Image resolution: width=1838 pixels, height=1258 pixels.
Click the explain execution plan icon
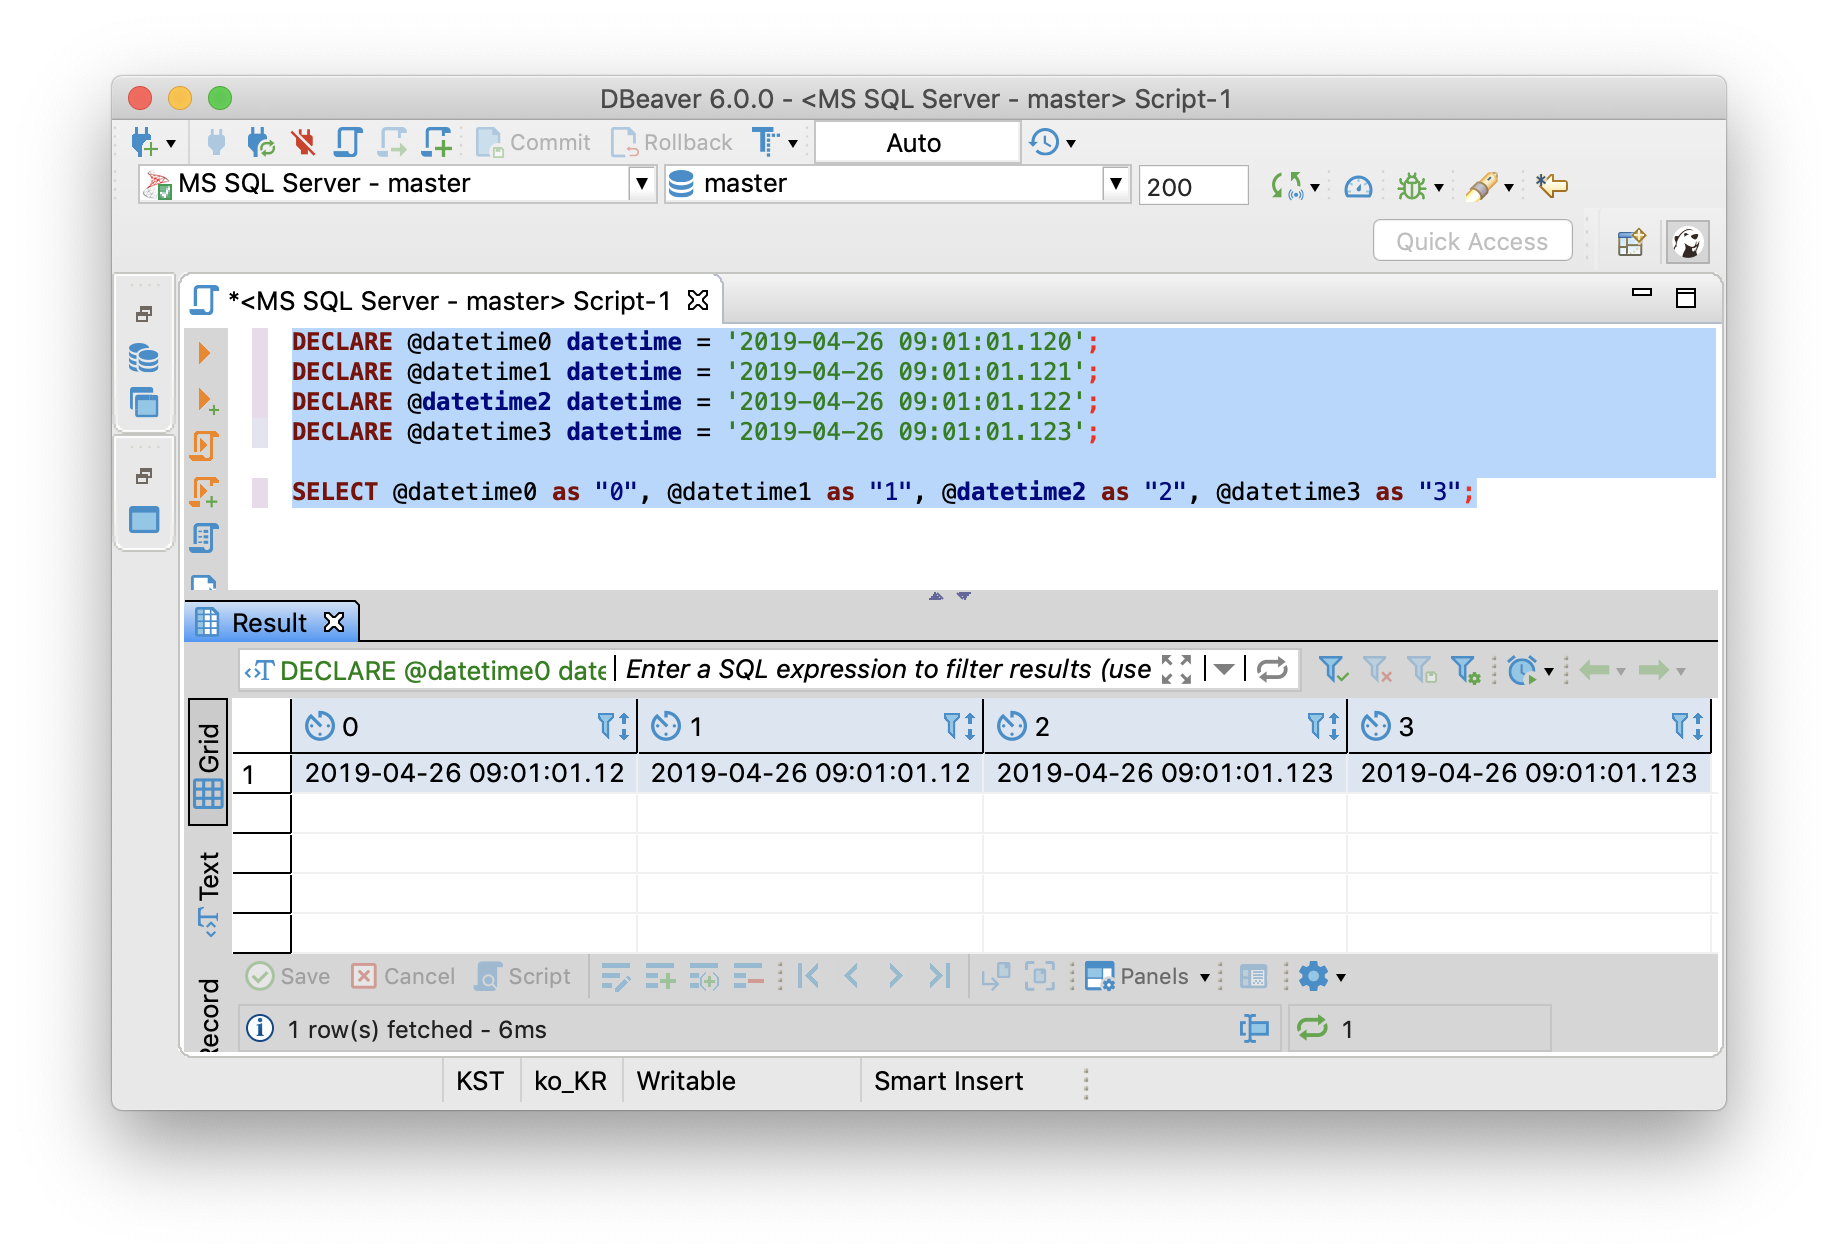pyautogui.click(x=204, y=538)
